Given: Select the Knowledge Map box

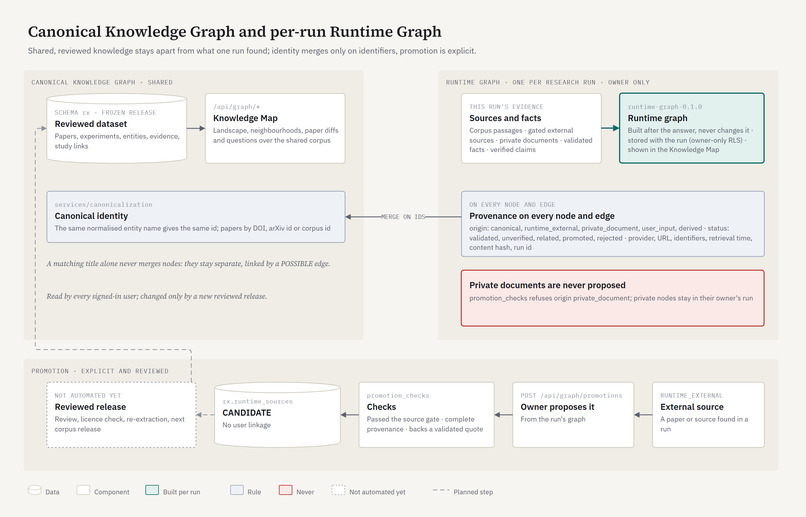Looking at the screenshot, I should (x=275, y=128).
